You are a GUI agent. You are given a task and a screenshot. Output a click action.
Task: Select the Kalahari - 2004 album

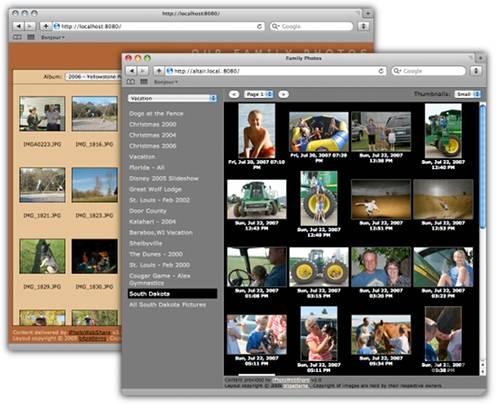[x=152, y=222]
